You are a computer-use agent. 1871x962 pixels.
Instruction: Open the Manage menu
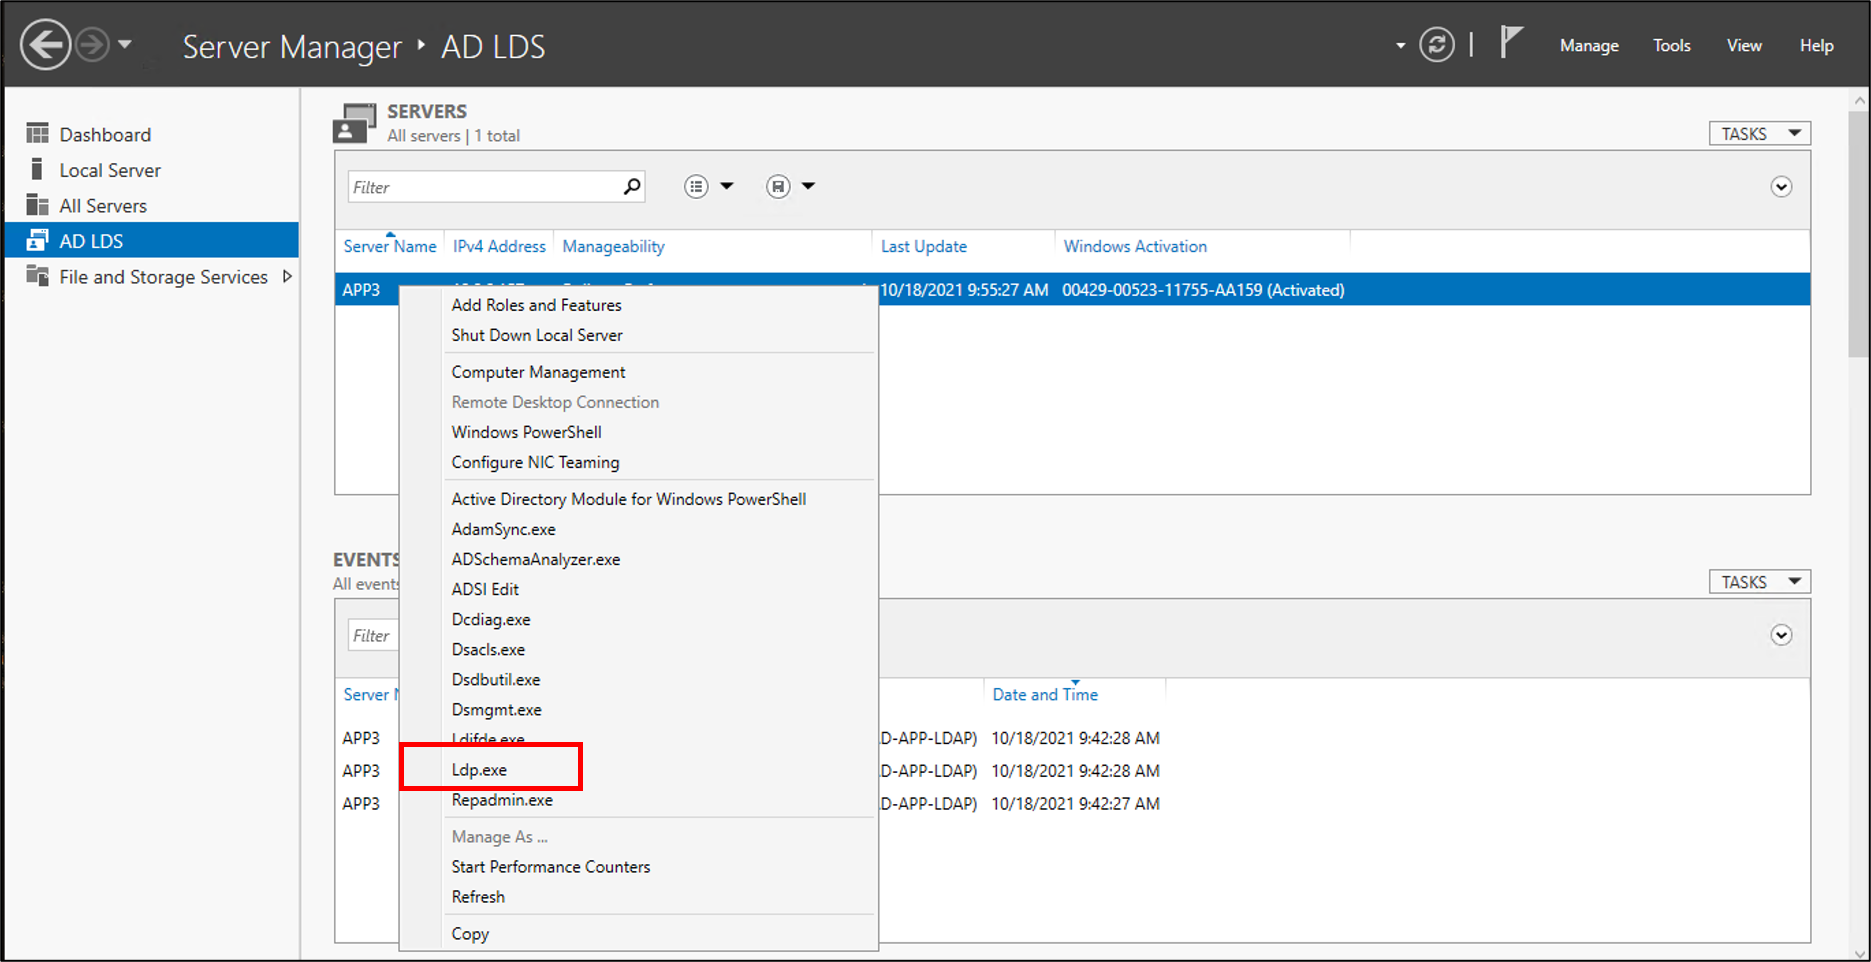click(1588, 46)
